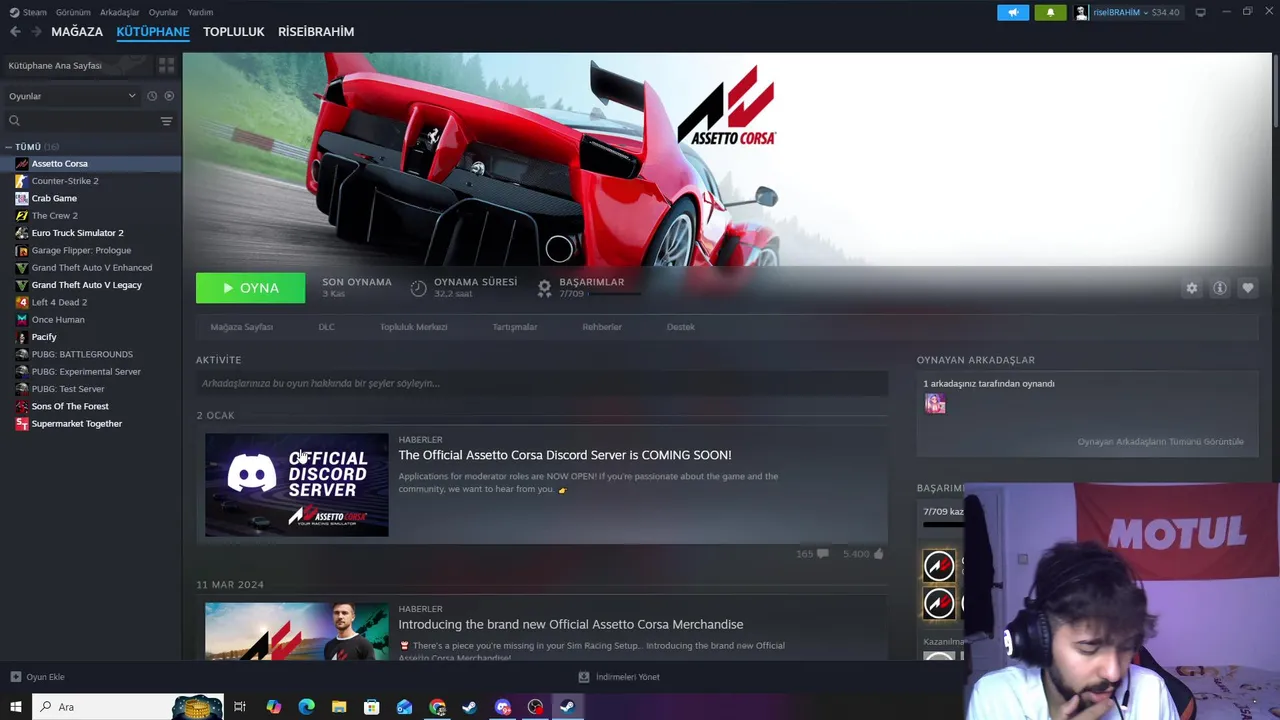Open the Rehberler link
Image resolution: width=1280 pixels, height=720 pixels.
point(602,327)
